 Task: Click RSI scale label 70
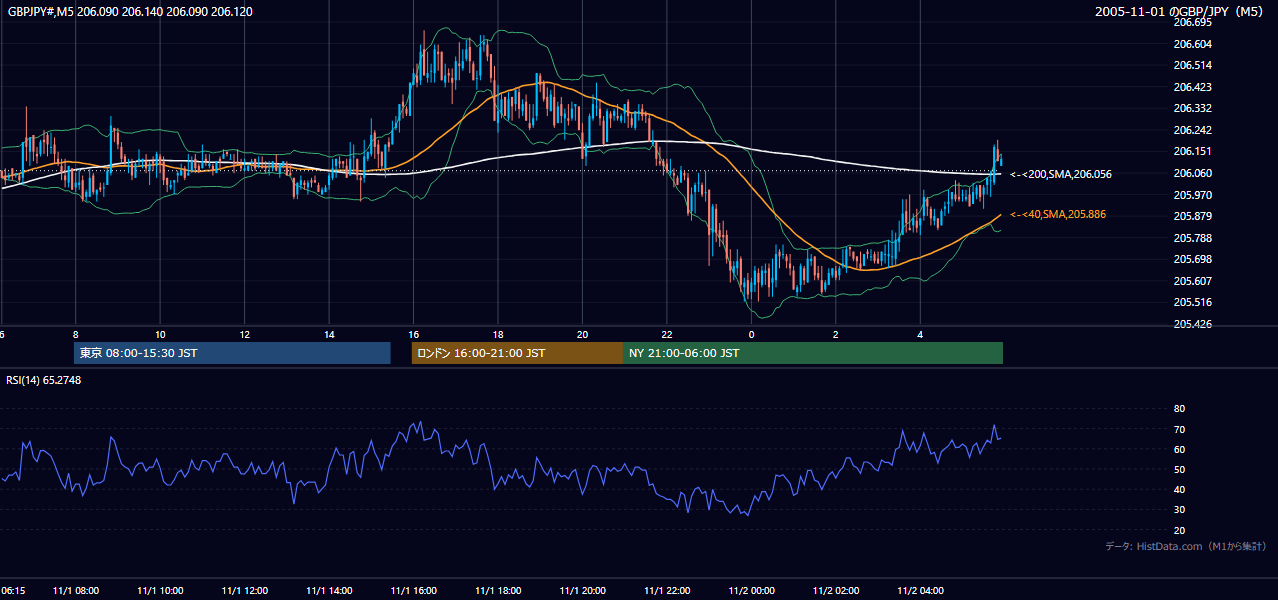[x=1179, y=429]
